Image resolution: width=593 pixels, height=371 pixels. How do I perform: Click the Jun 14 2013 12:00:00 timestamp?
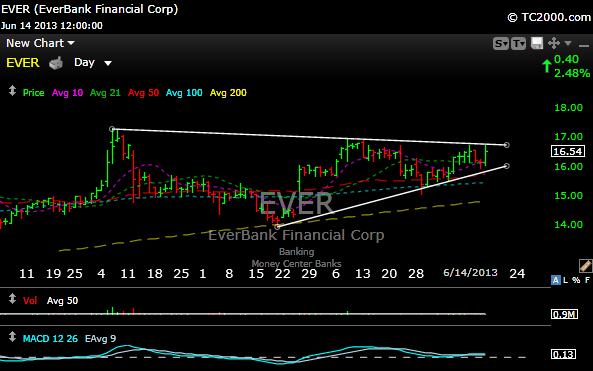(x=51, y=26)
